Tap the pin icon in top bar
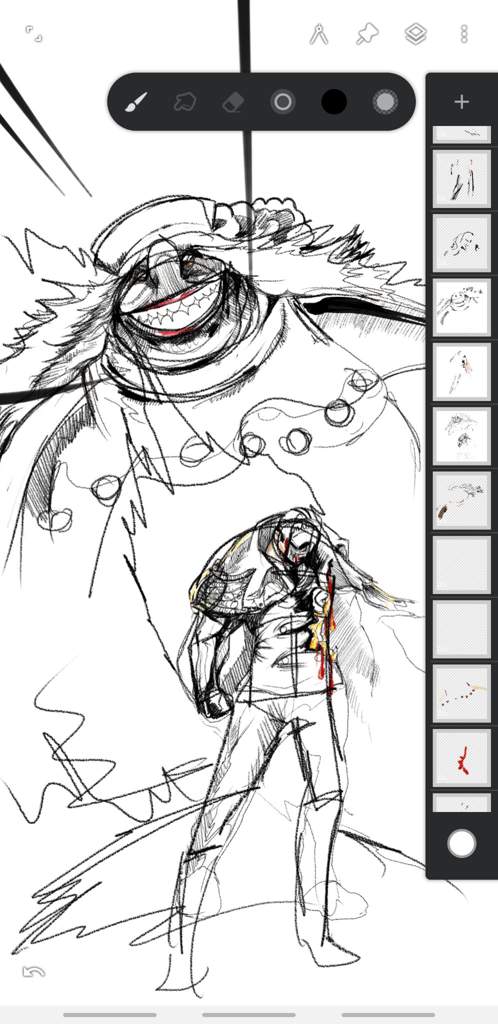The width and height of the screenshot is (498, 1024). (x=367, y=34)
